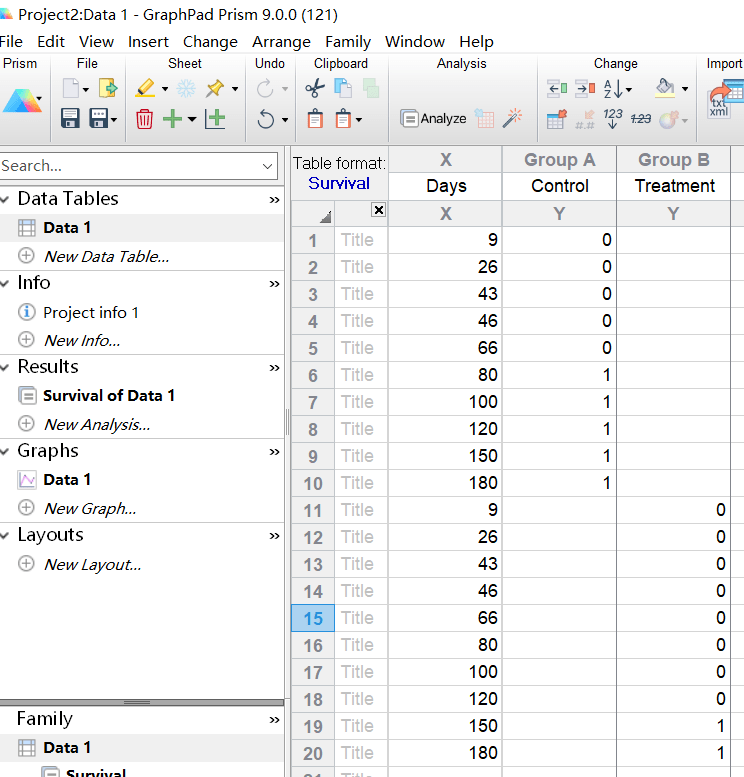This screenshot has width=744, height=777.
Task: Expand the Results section chevron
Action: (274, 368)
